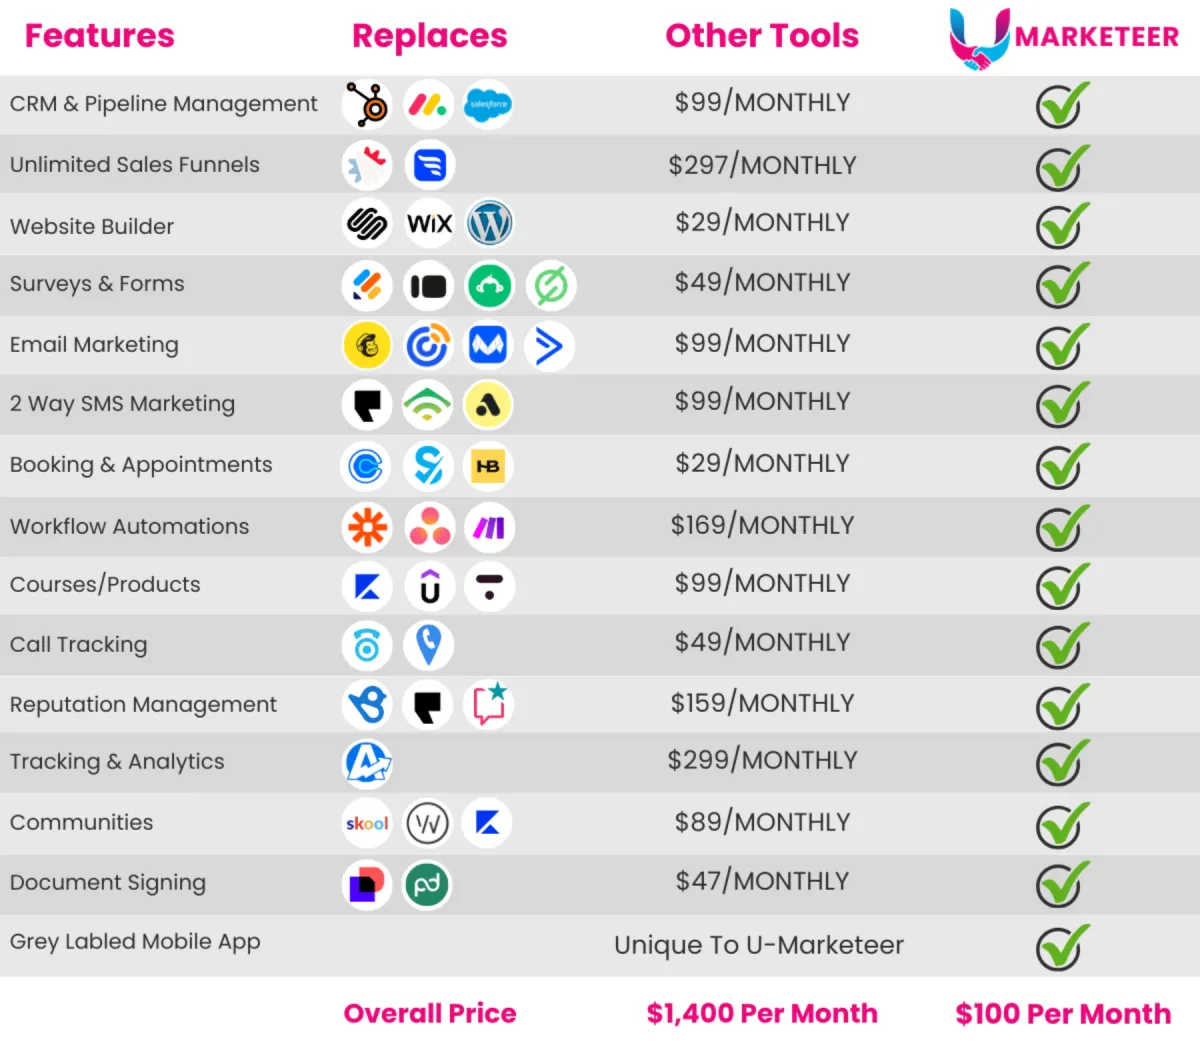Click the $100 Per Month price text
This screenshot has height=1050, width=1200.
click(1063, 1014)
